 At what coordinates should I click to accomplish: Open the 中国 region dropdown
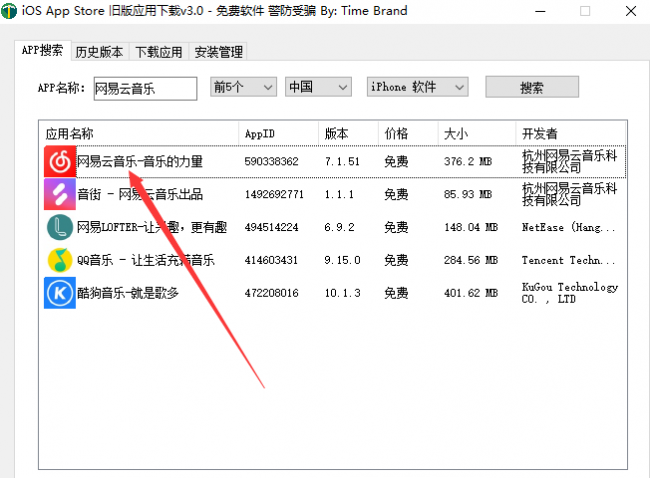(318, 87)
